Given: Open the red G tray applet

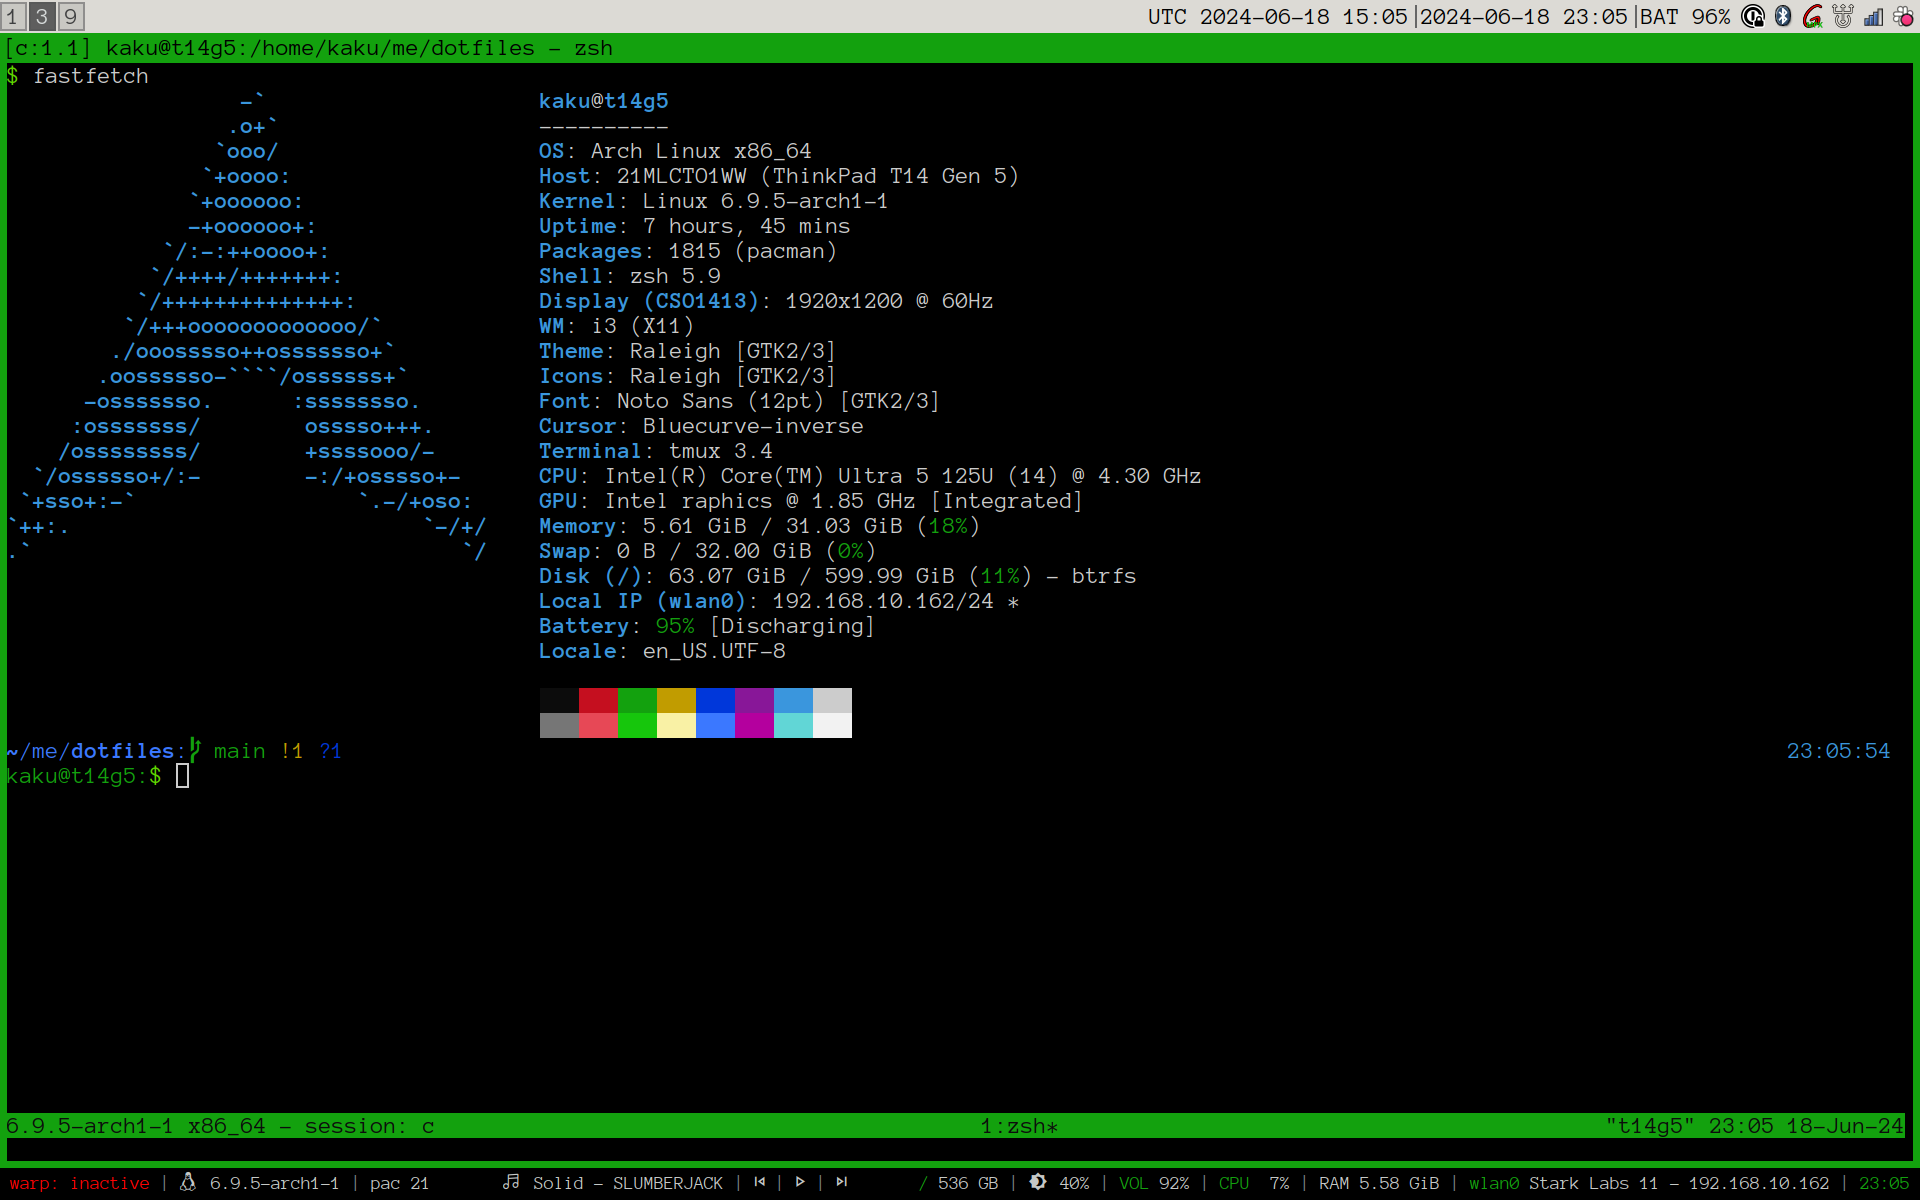Looking at the screenshot, I should point(1813,16).
